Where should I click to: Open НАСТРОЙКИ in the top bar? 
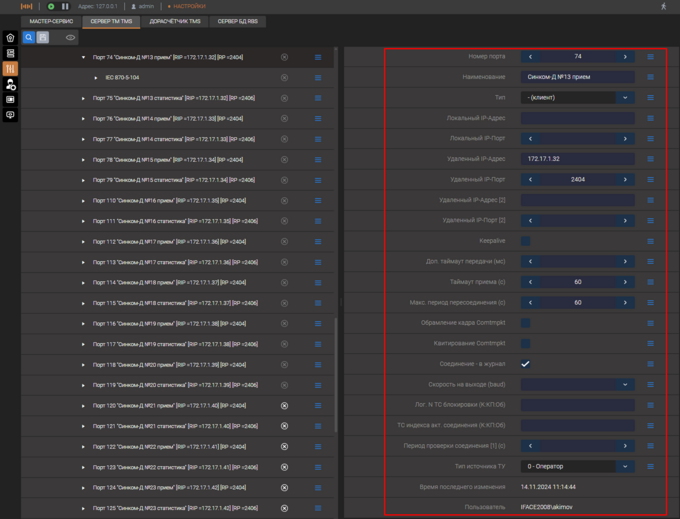pyautogui.click(x=188, y=6)
